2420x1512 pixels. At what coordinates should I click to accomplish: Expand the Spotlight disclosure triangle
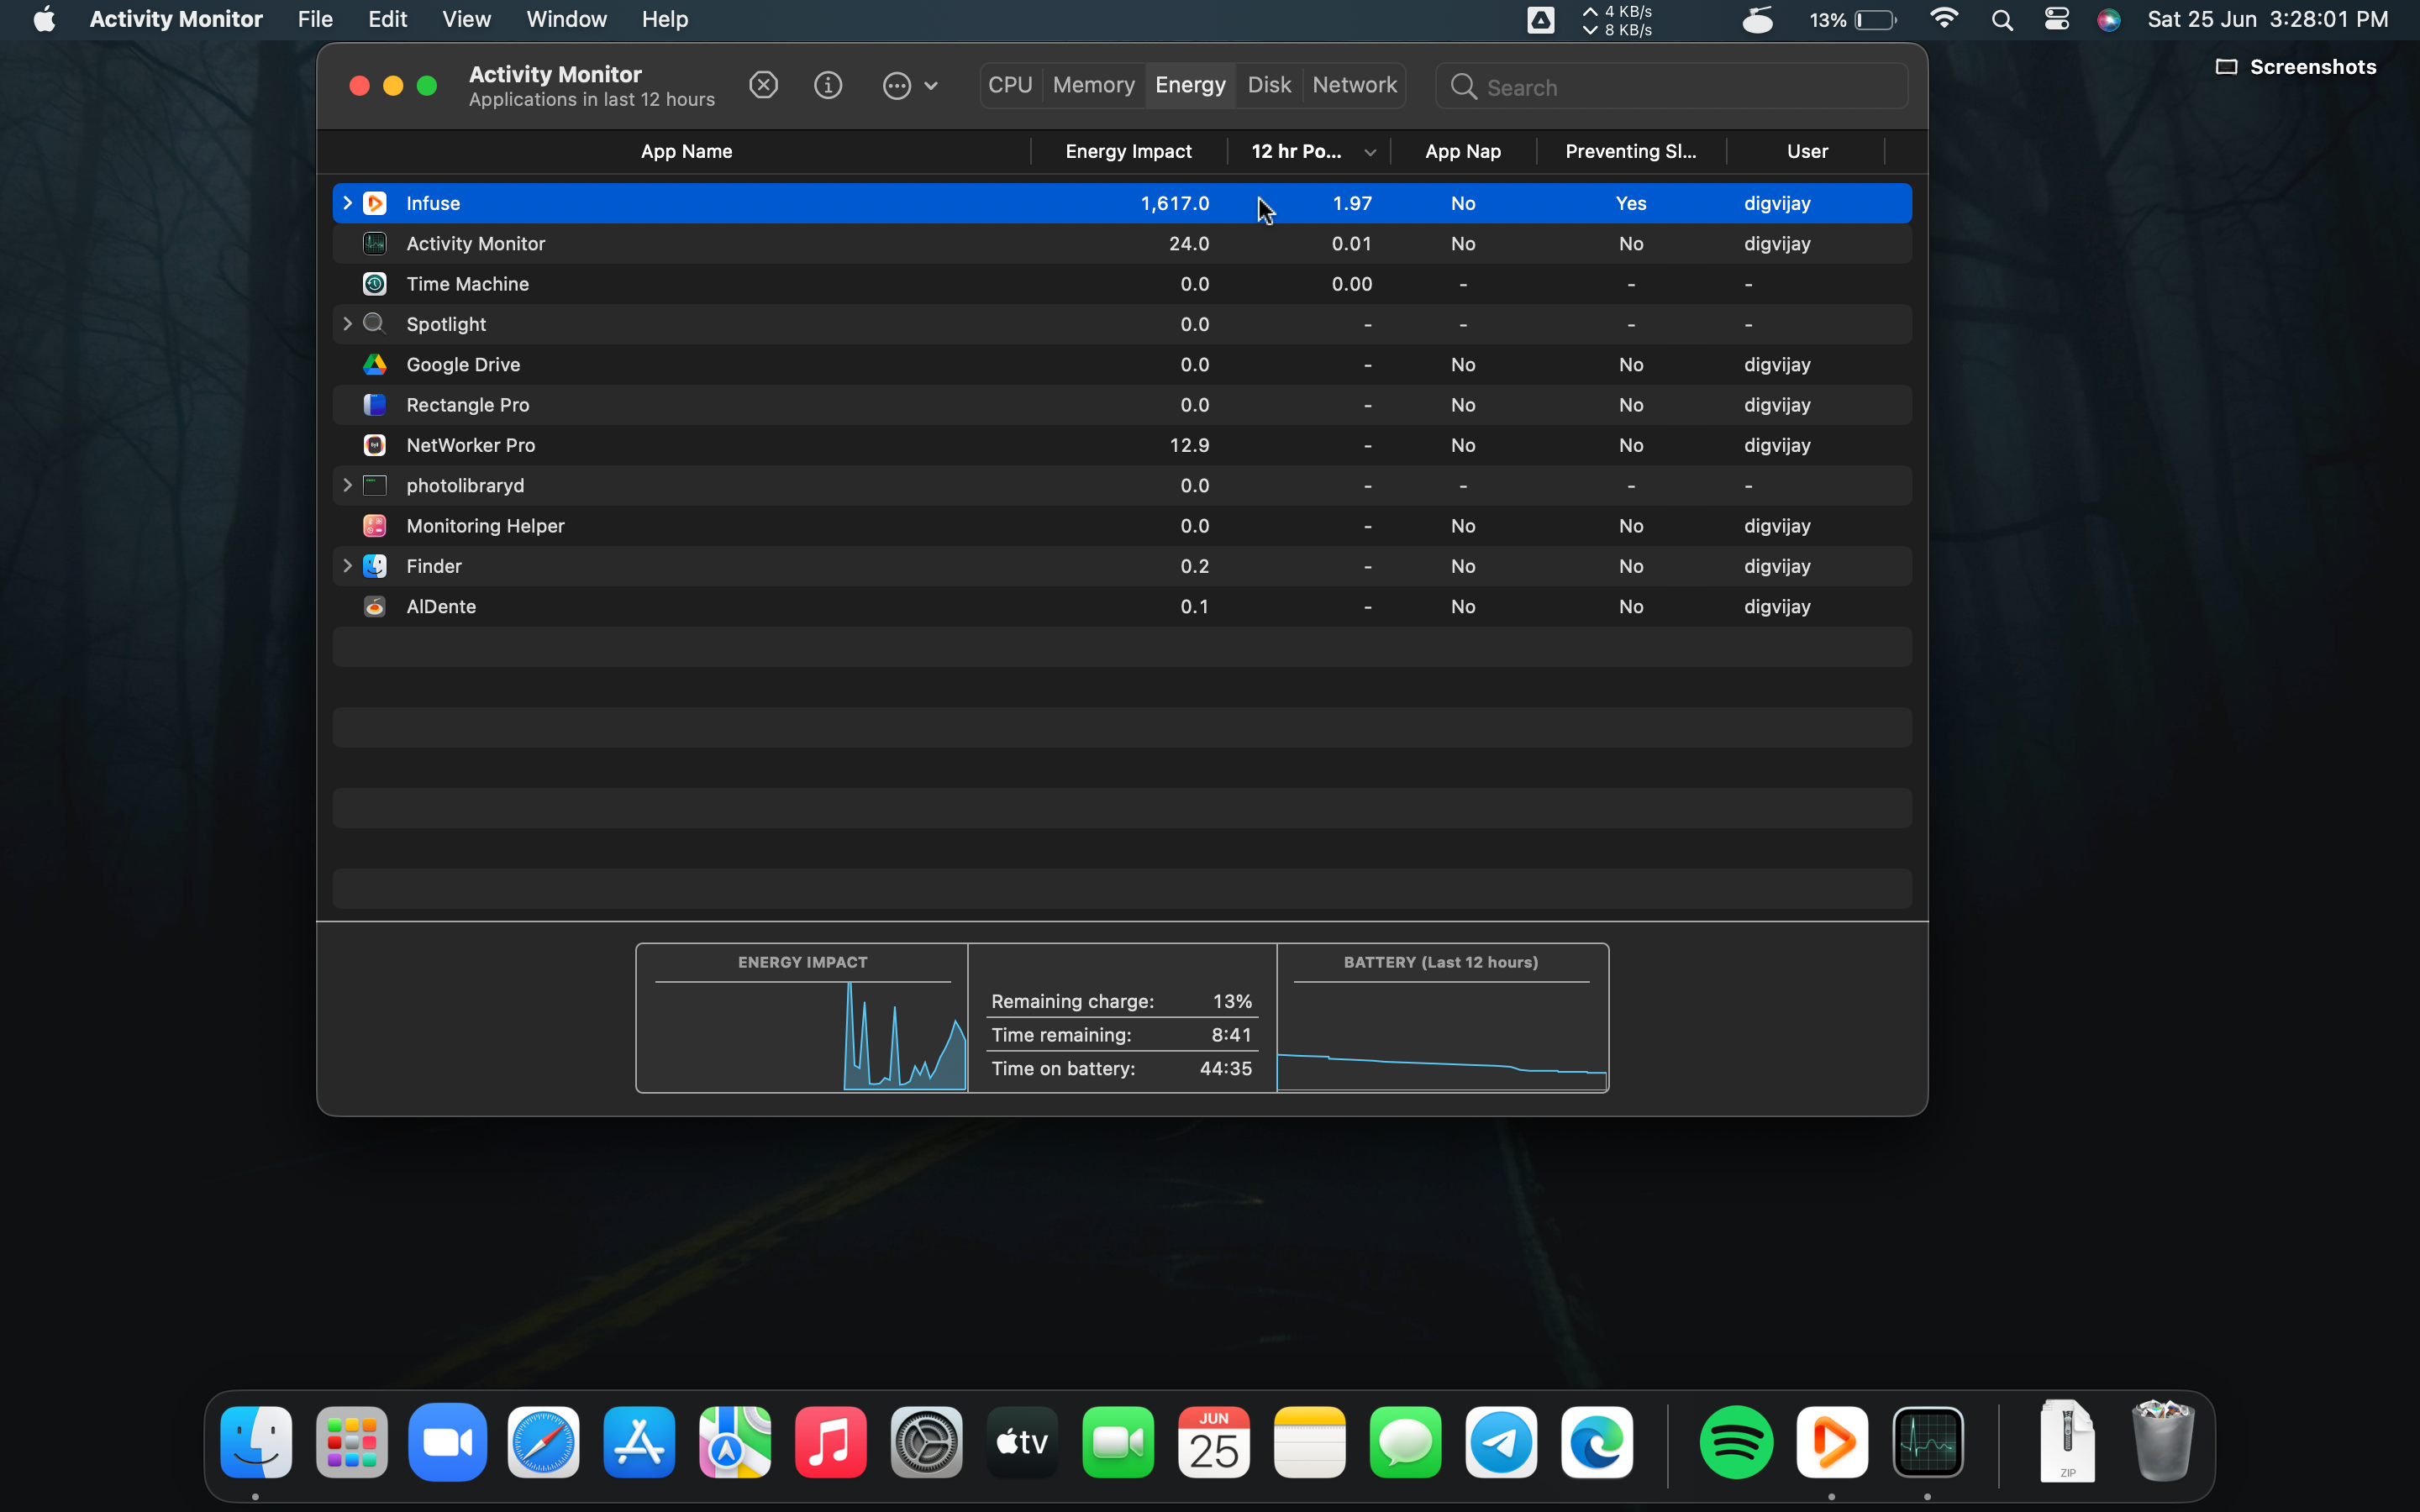pos(347,324)
